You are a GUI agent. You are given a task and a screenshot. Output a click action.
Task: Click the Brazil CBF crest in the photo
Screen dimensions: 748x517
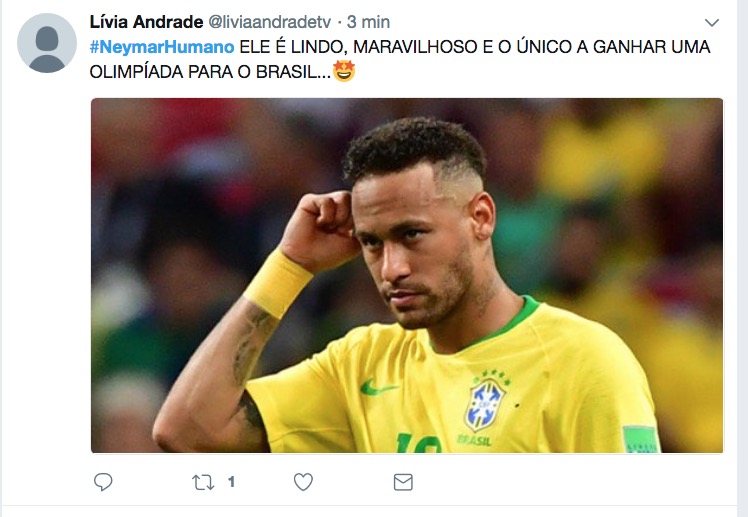click(485, 404)
